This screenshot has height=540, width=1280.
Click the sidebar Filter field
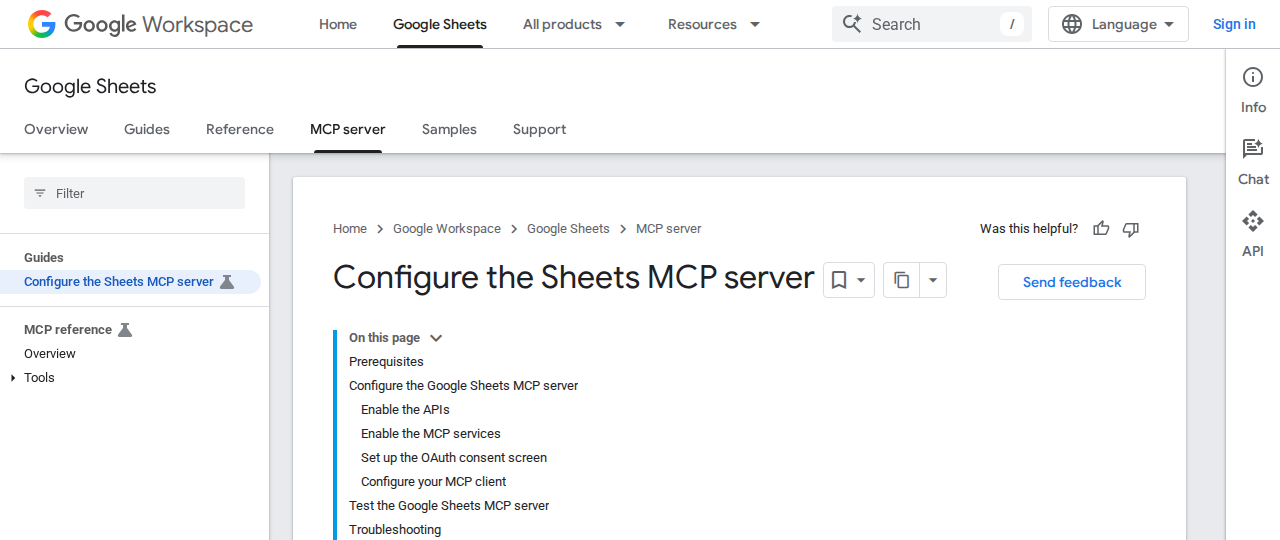(x=134, y=193)
